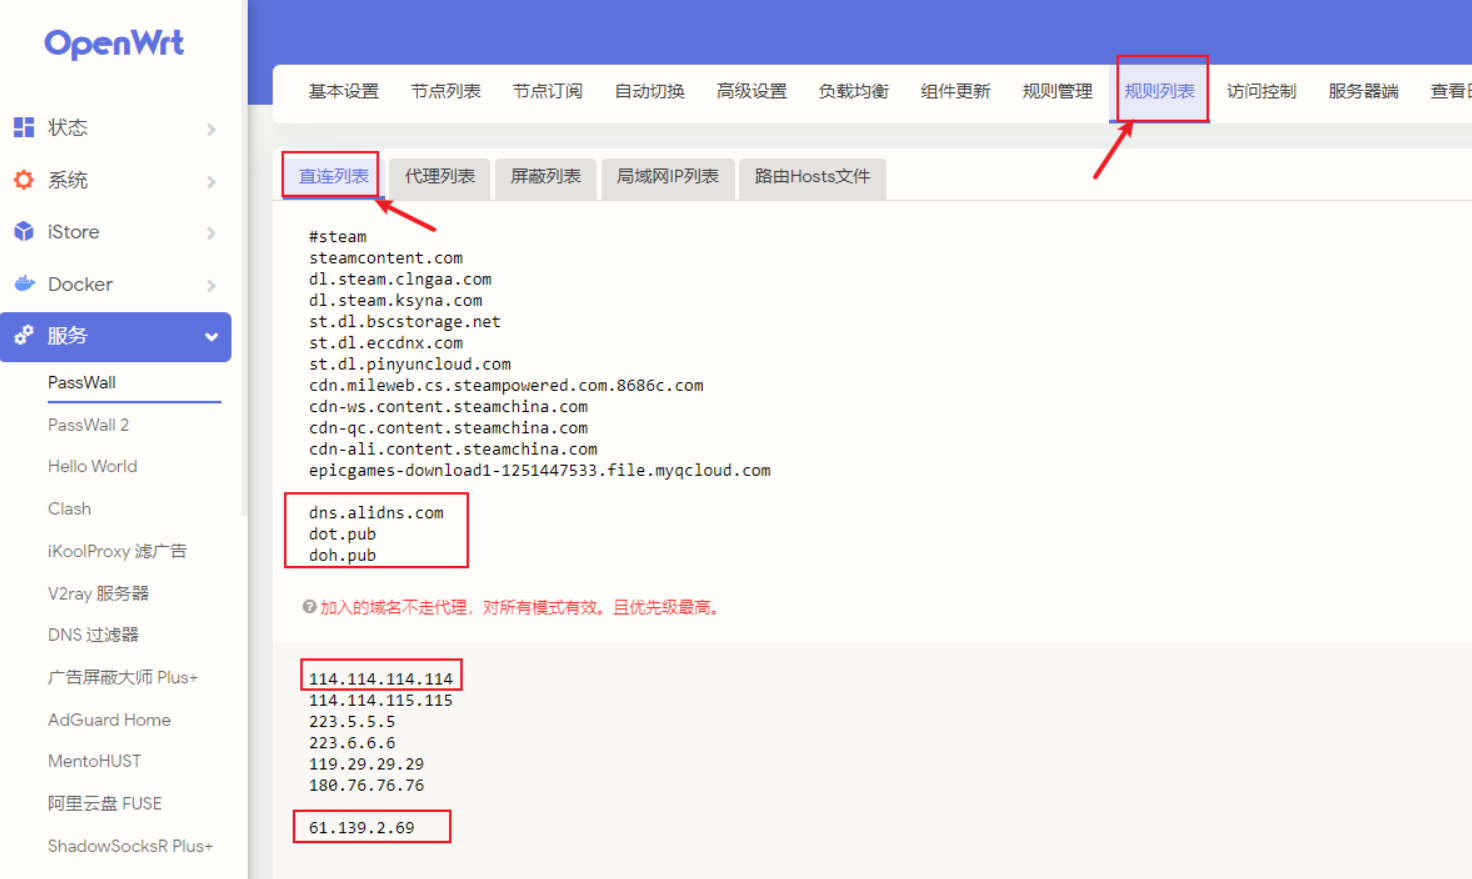Open the 节点列表 tab

point(446,91)
